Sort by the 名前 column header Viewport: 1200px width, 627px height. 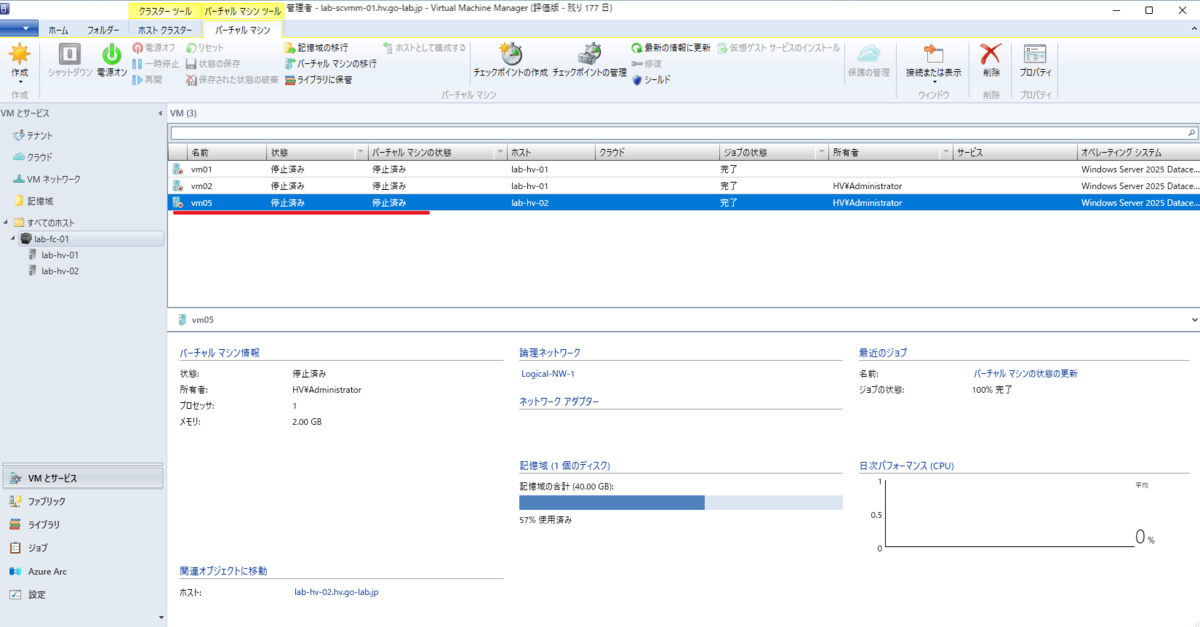tap(227, 153)
